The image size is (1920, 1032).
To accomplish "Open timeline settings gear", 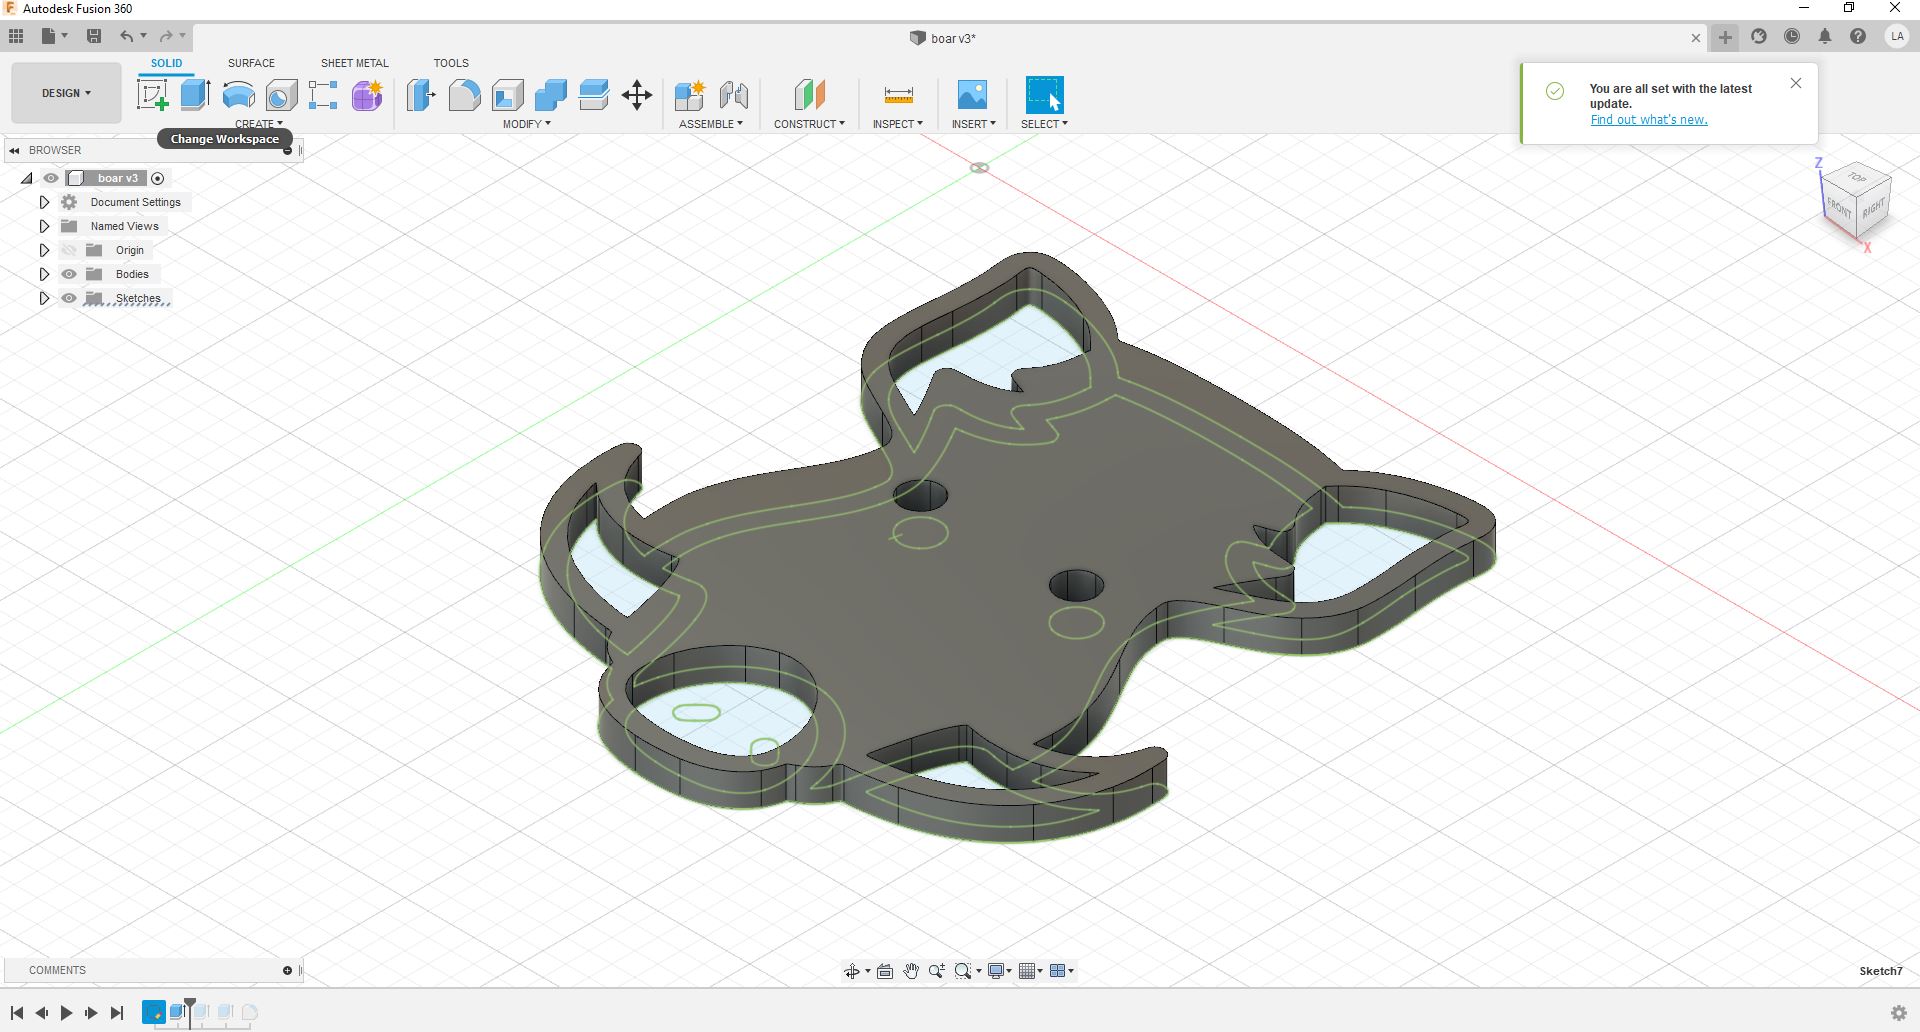I will pyautogui.click(x=1898, y=1013).
